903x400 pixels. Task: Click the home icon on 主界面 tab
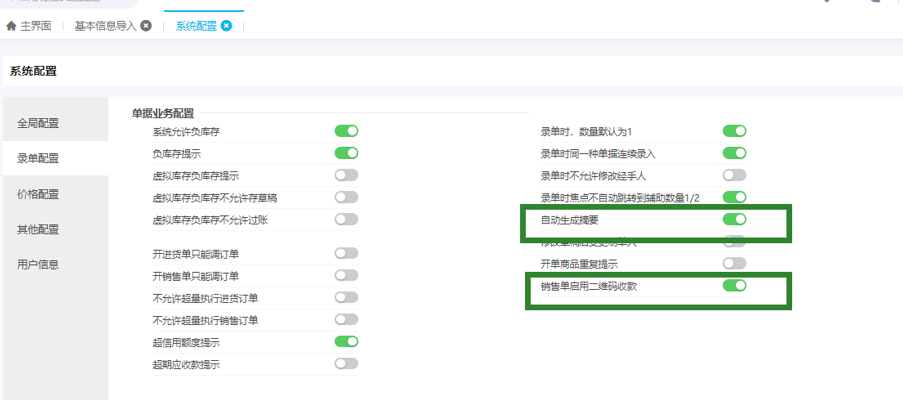pyautogui.click(x=11, y=26)
